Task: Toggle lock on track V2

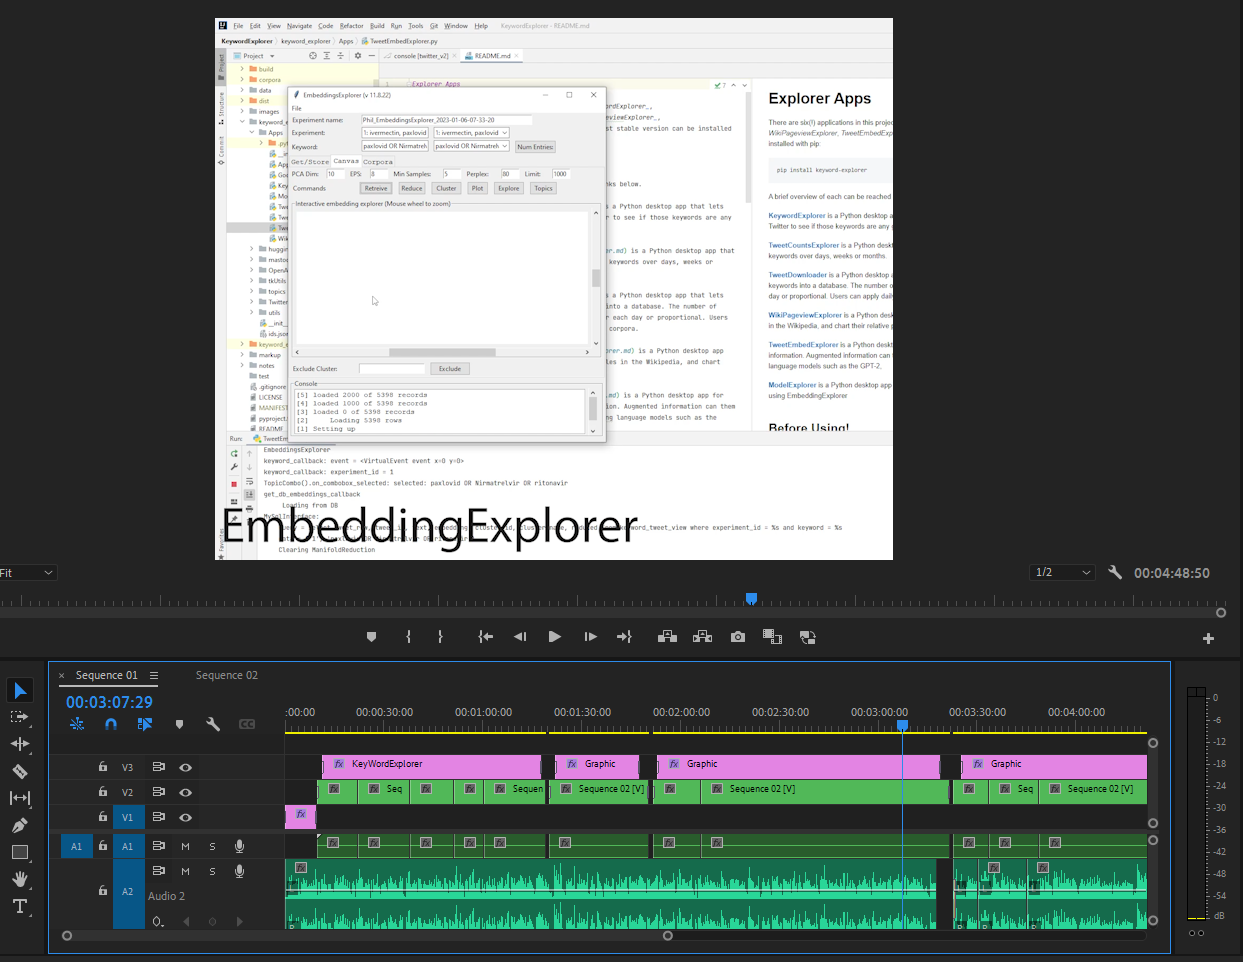Action: pos(102,792)
